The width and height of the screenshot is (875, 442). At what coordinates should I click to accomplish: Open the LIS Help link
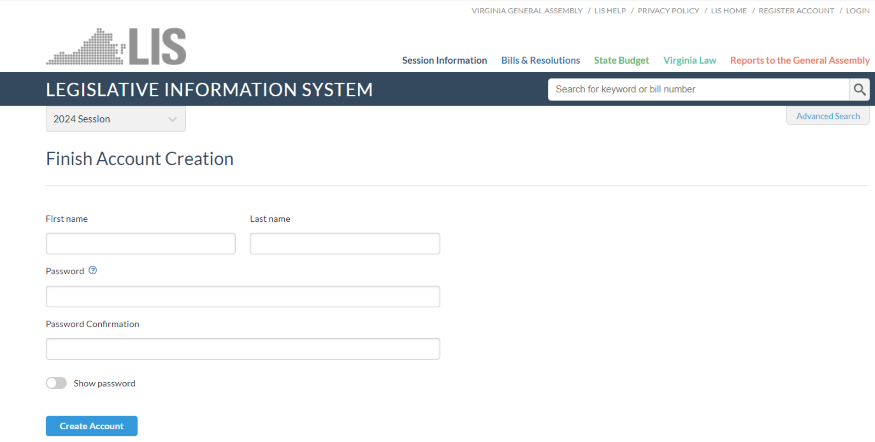[608, 10]
